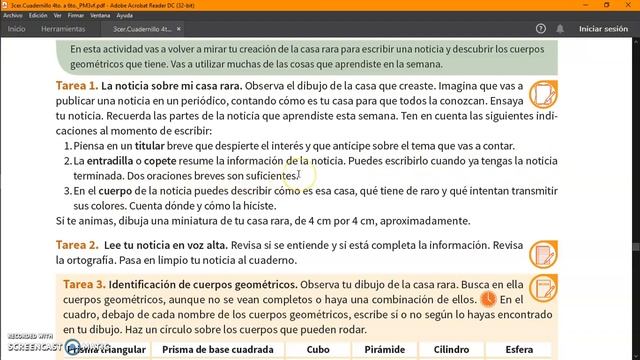Open the help question mark icon
The image size is (640, 360).
pyautogui.click(x=541, y=29)
